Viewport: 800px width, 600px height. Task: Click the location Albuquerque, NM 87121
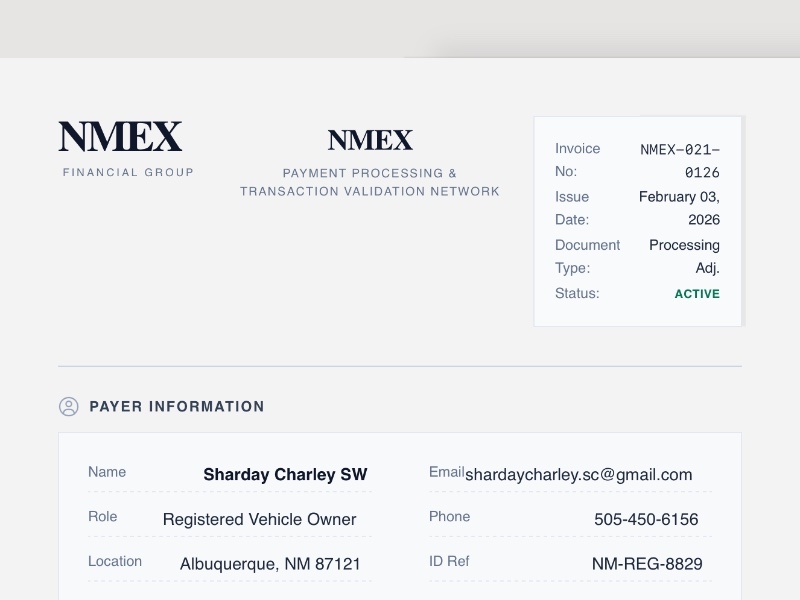270,564
